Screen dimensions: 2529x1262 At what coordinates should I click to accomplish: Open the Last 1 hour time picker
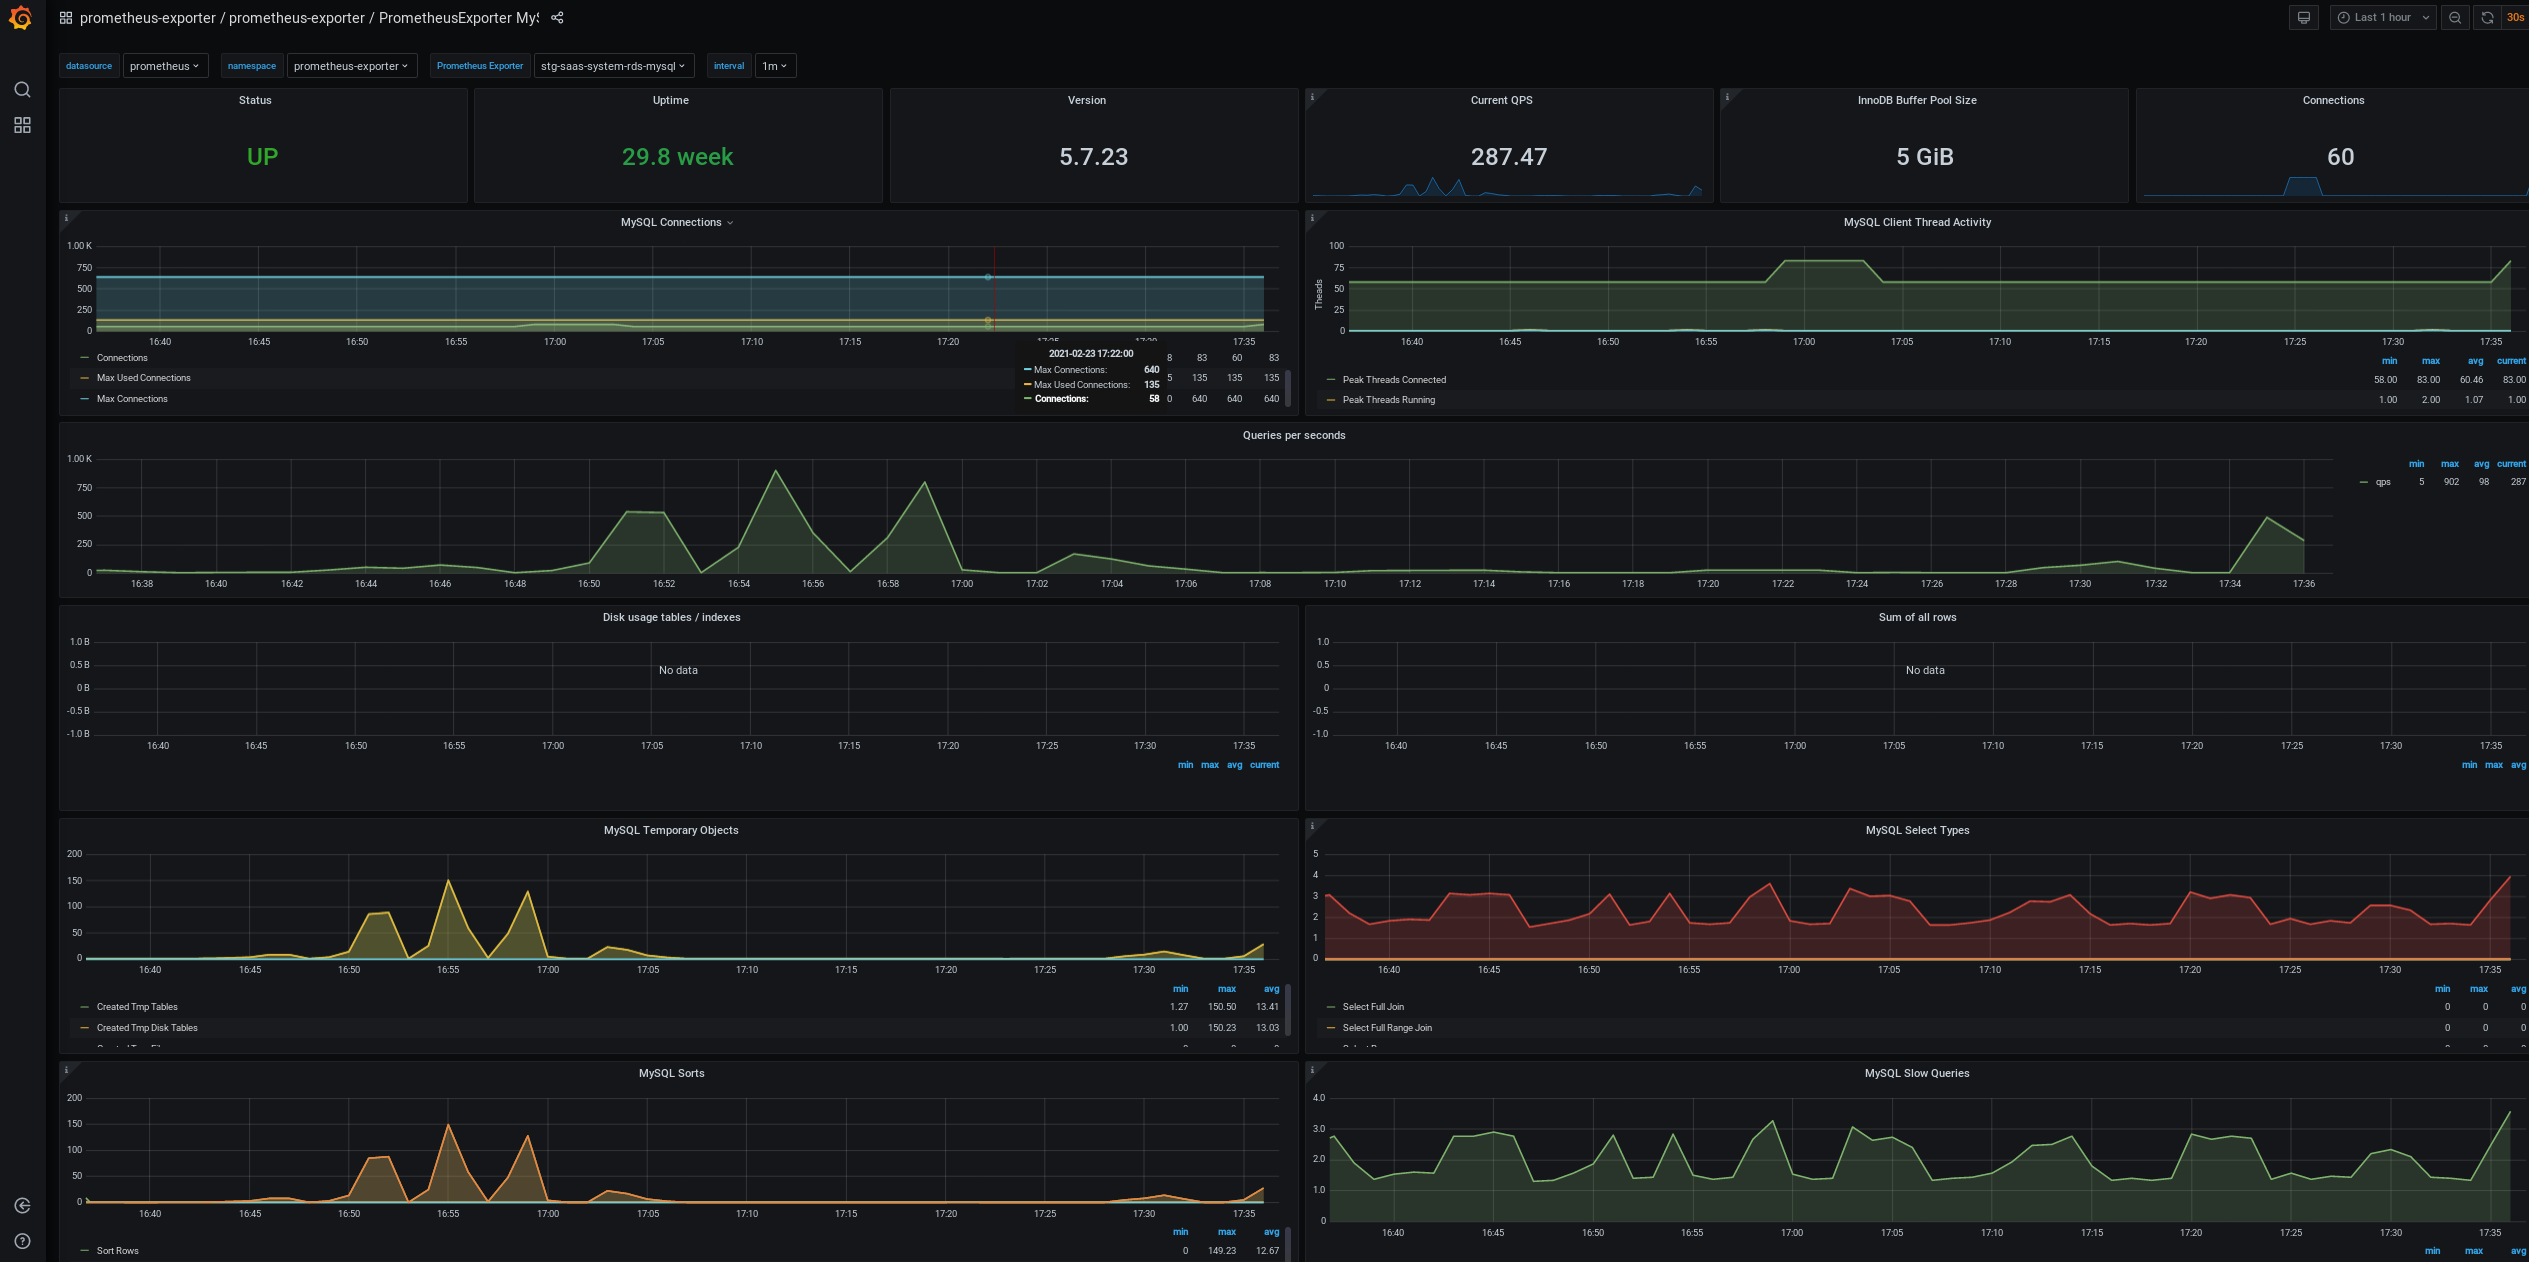tap(2383, 18)
